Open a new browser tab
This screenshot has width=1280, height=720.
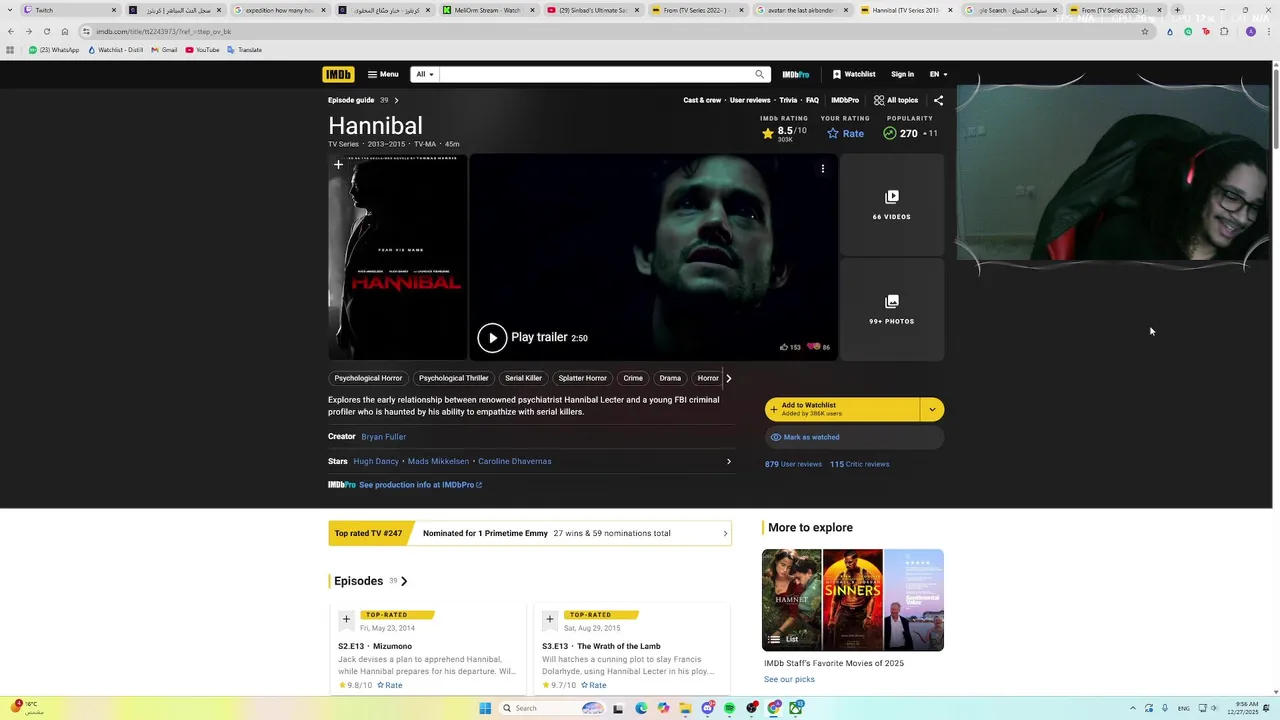click(1177, 10)
